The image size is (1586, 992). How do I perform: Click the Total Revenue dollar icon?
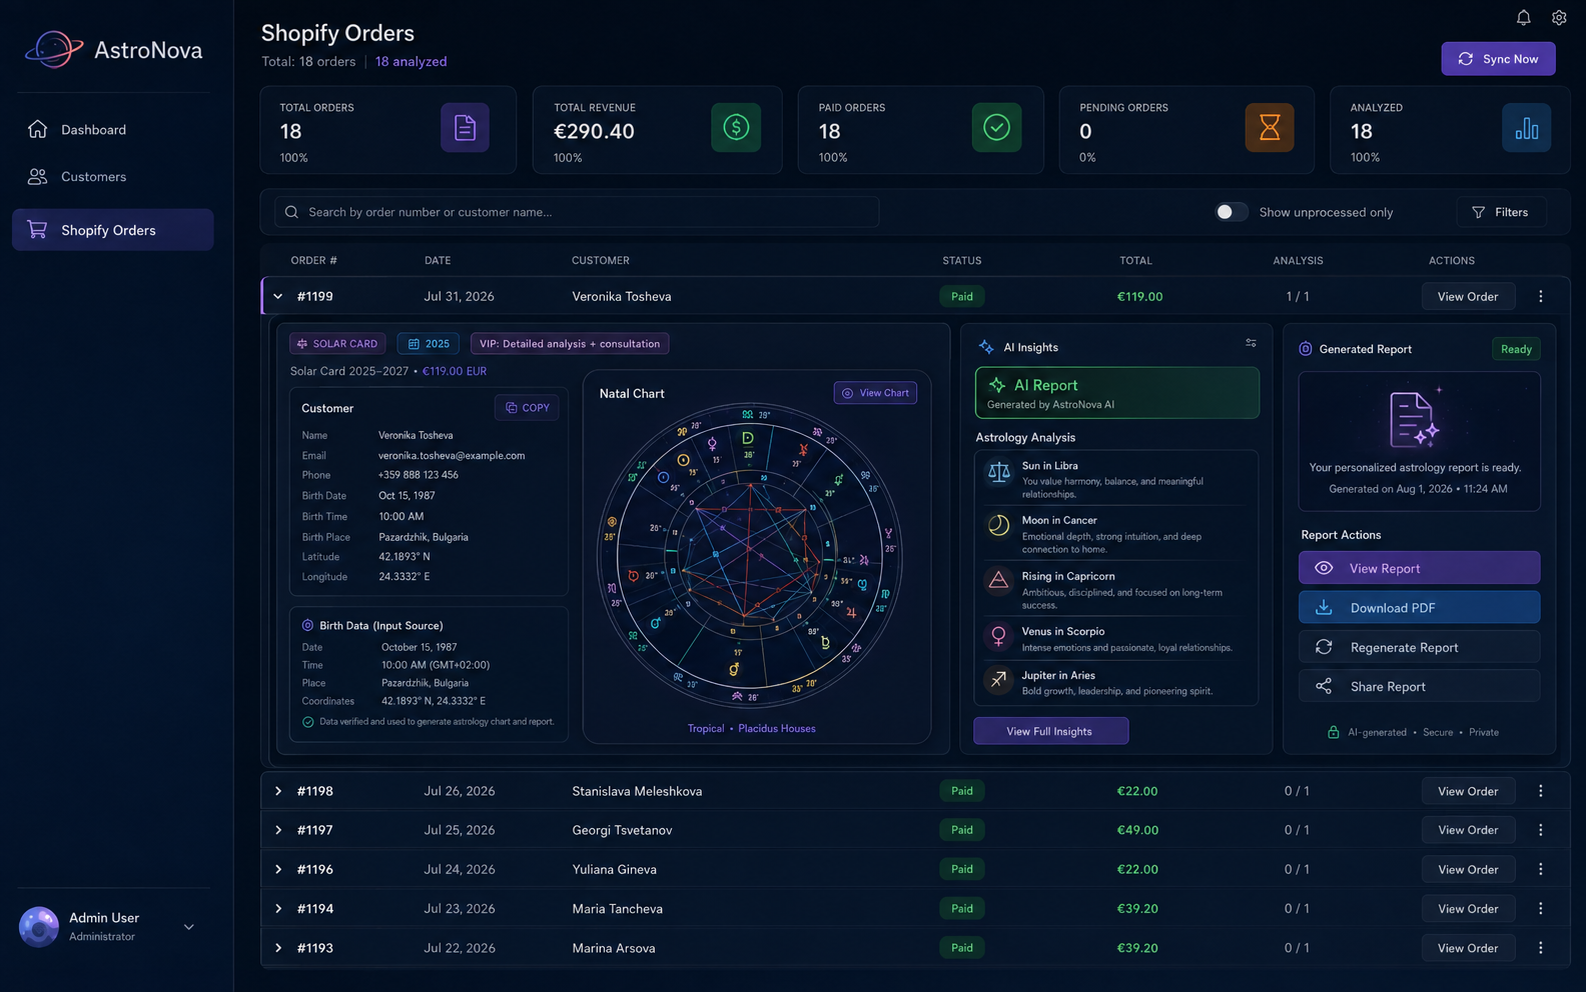coord(736,128)
